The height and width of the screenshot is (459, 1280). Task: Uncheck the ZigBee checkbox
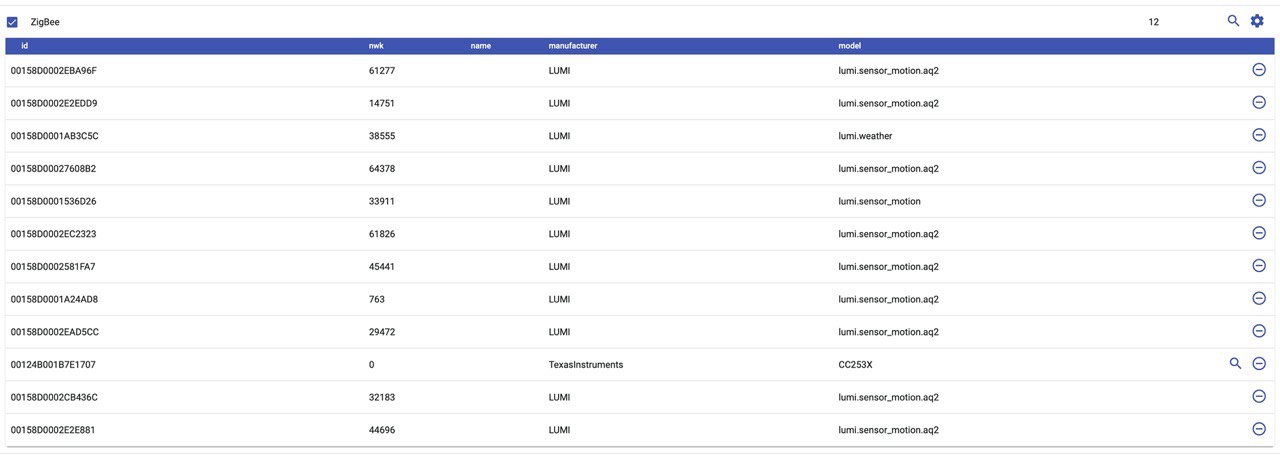point(12,22)
